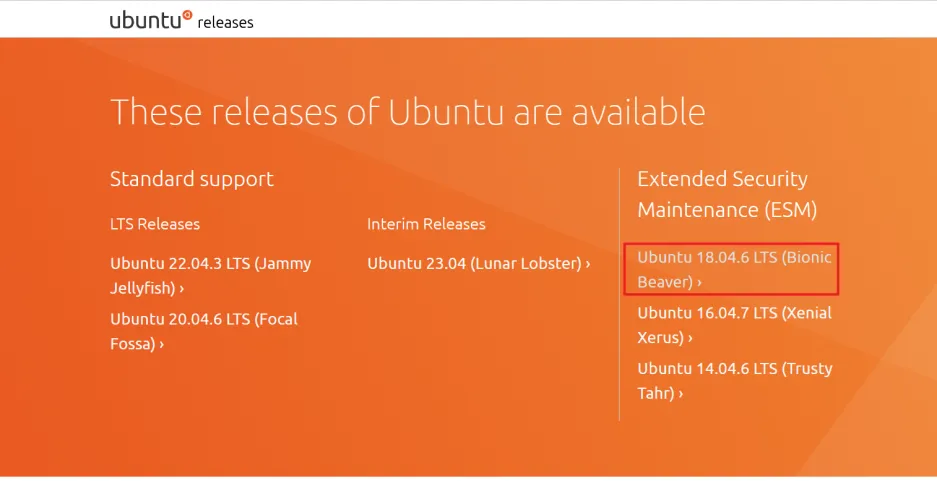Click the 'Interim Releases' subheading
Image resolution: width=937 pixels, height=481 pixels.
(x=426, y=224)
